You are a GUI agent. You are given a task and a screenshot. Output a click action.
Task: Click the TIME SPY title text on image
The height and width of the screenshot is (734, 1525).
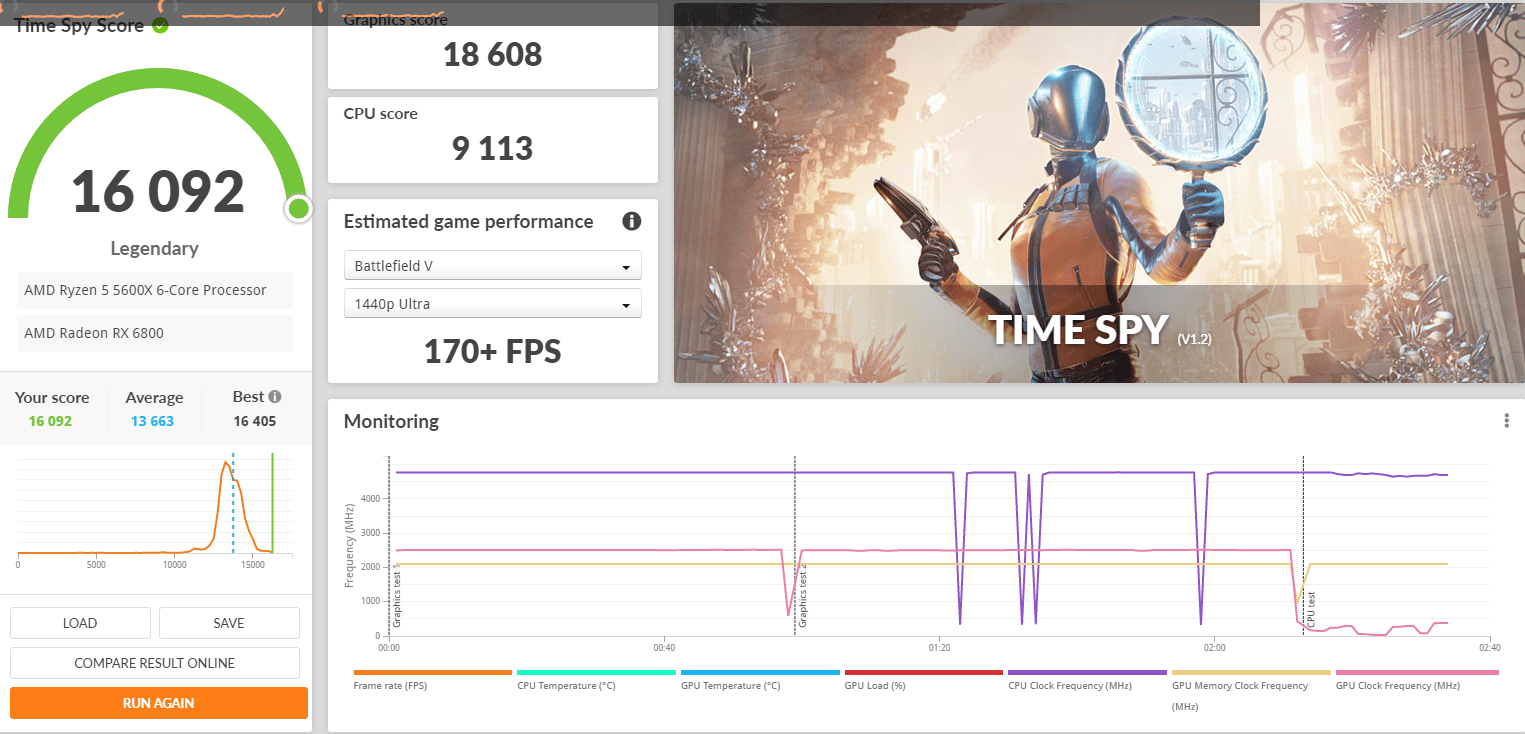pos(1079,330)
